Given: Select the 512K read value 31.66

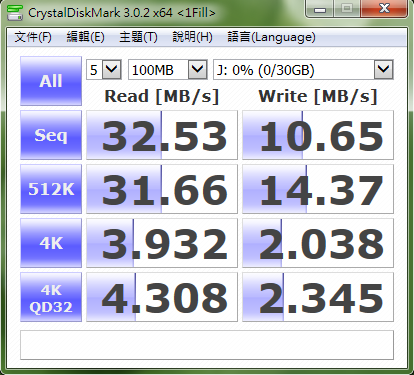Looking at the screenshot, I should point(162,189).
